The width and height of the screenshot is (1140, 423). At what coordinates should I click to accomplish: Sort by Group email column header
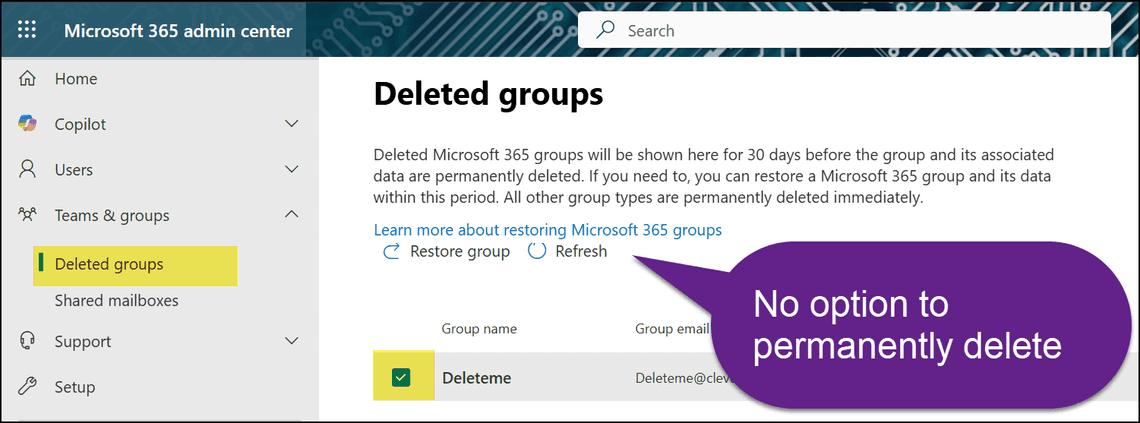point(672,329)
